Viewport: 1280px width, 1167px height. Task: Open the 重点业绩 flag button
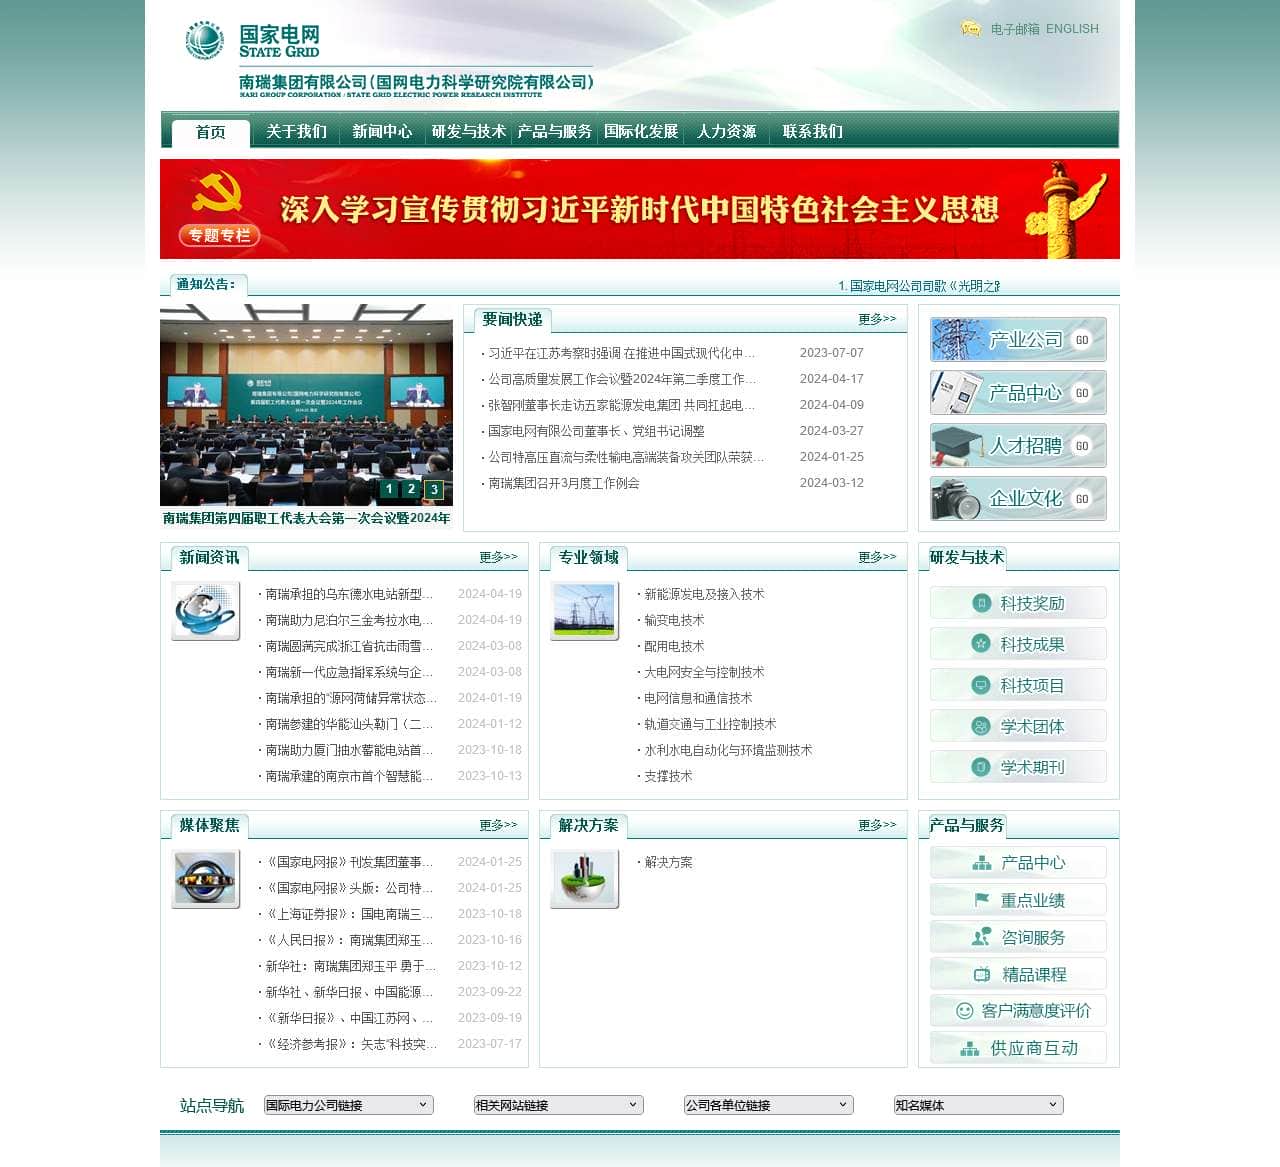(1018, 900)
